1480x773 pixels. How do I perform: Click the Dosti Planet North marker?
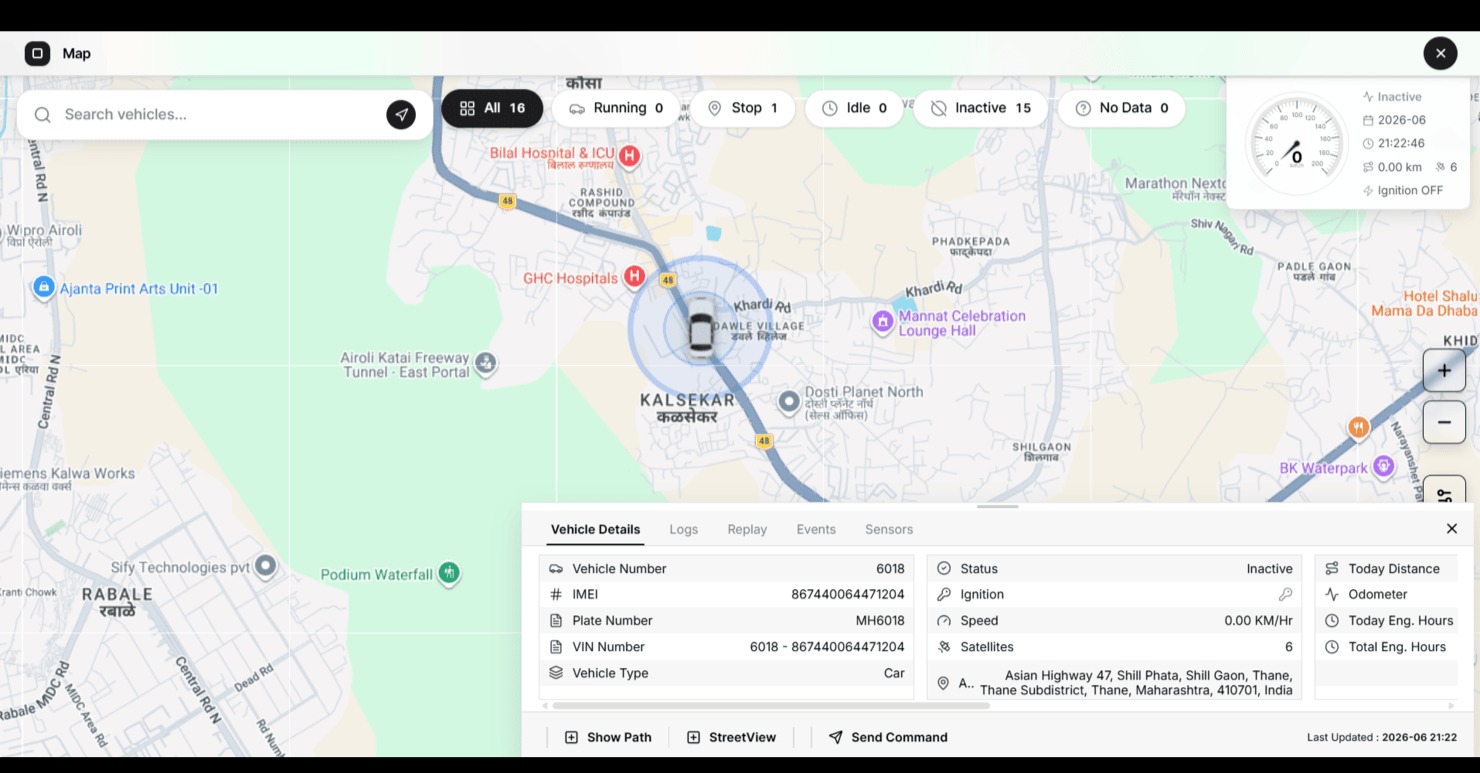point(789,402)
